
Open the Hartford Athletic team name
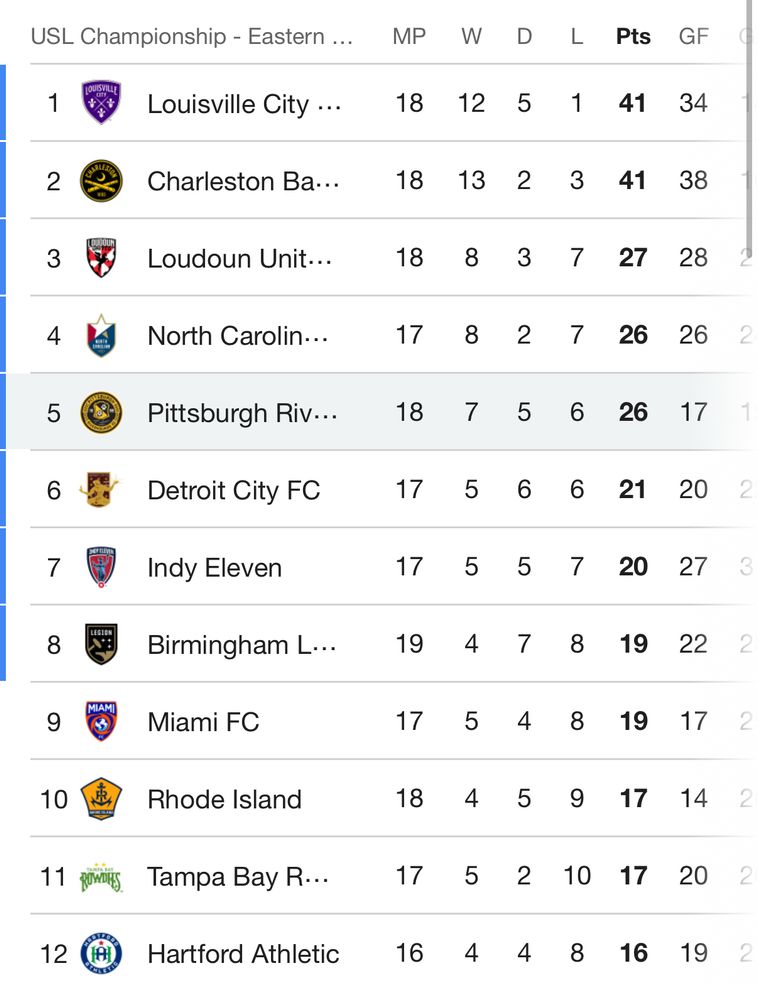(243, 954)
